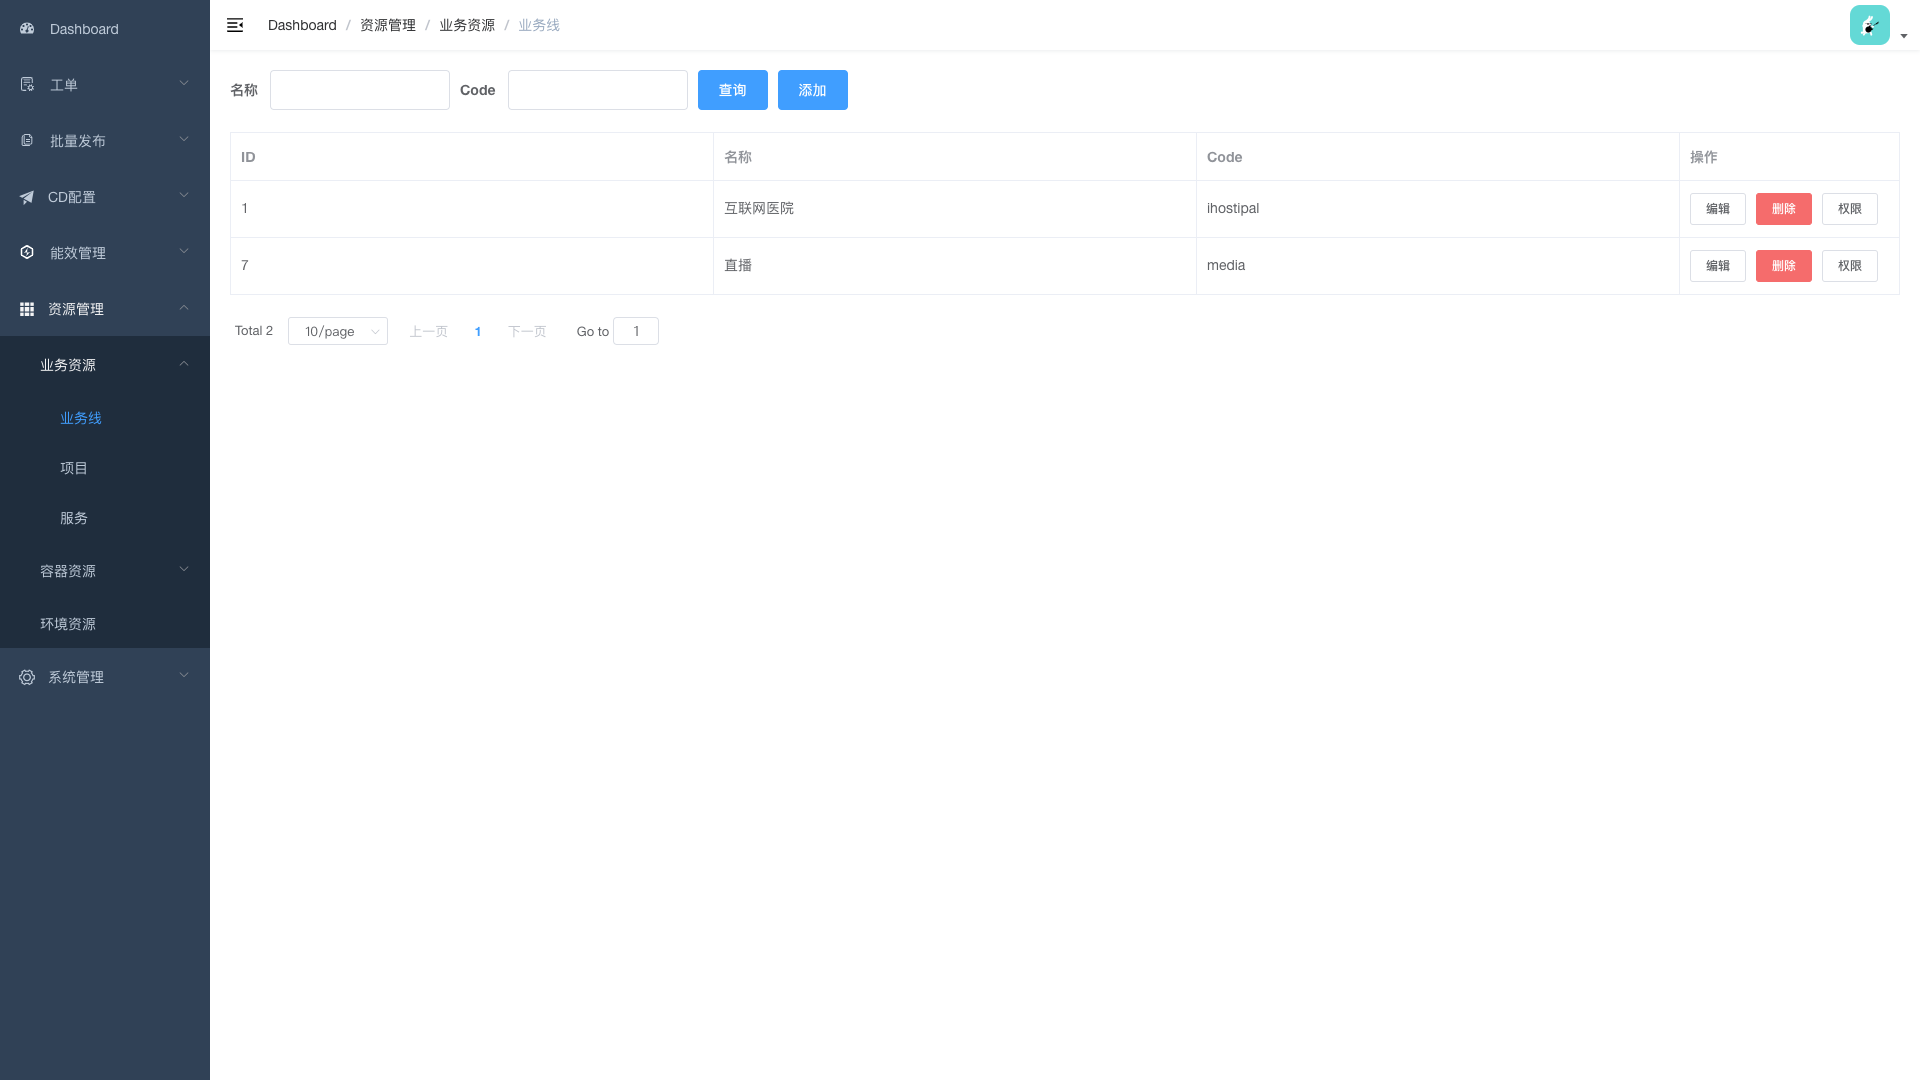
Task: Click the 批量发布 batch release icon
Action: tap(27, 141)
